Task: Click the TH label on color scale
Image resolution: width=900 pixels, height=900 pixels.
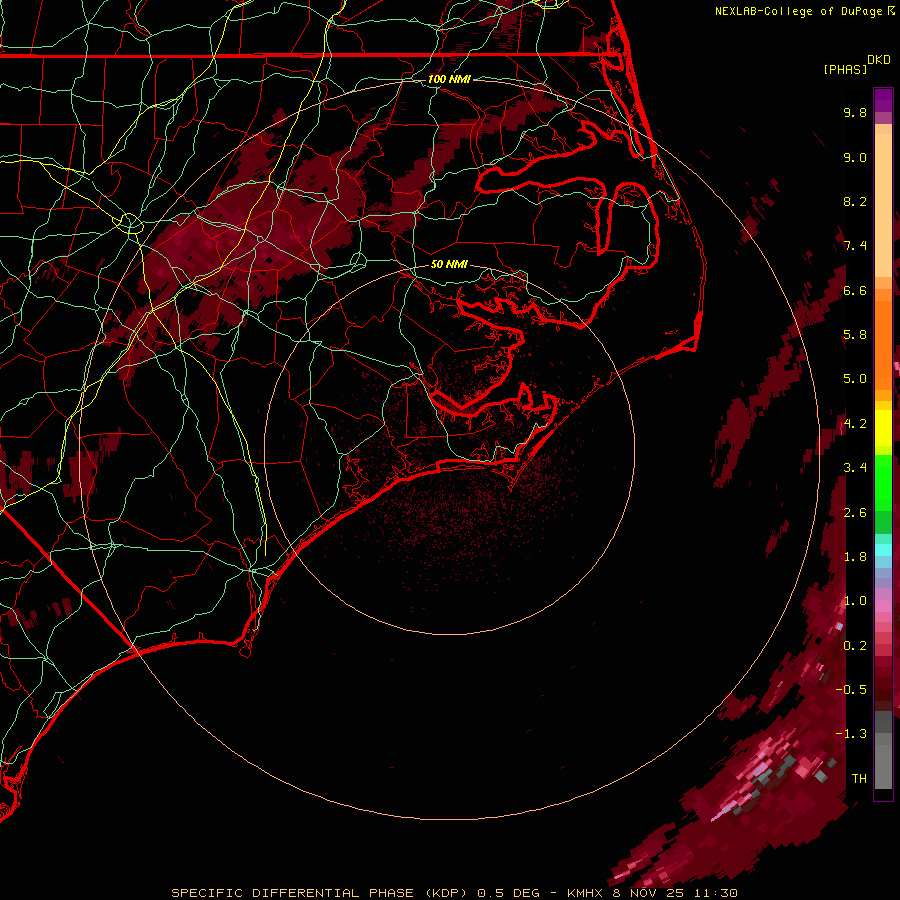Action: [x=859, y=779]
